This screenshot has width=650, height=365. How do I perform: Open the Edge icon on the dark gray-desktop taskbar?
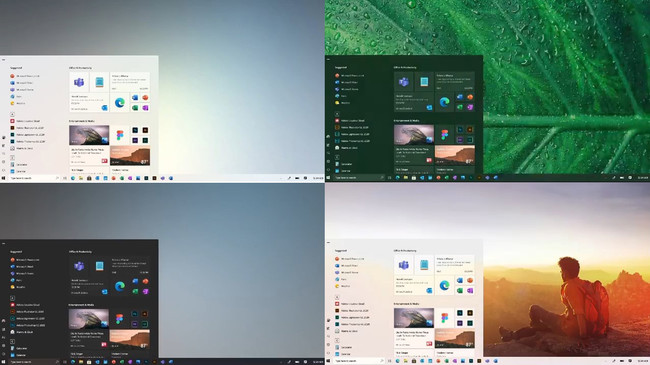[x=73, y=362]
